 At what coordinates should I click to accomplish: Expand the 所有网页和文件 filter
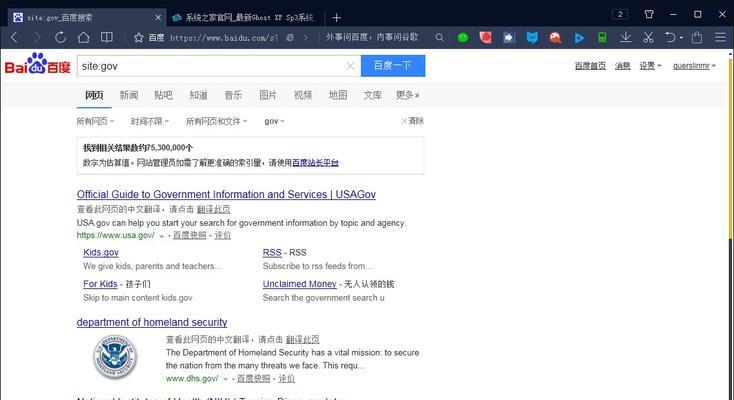216,121
